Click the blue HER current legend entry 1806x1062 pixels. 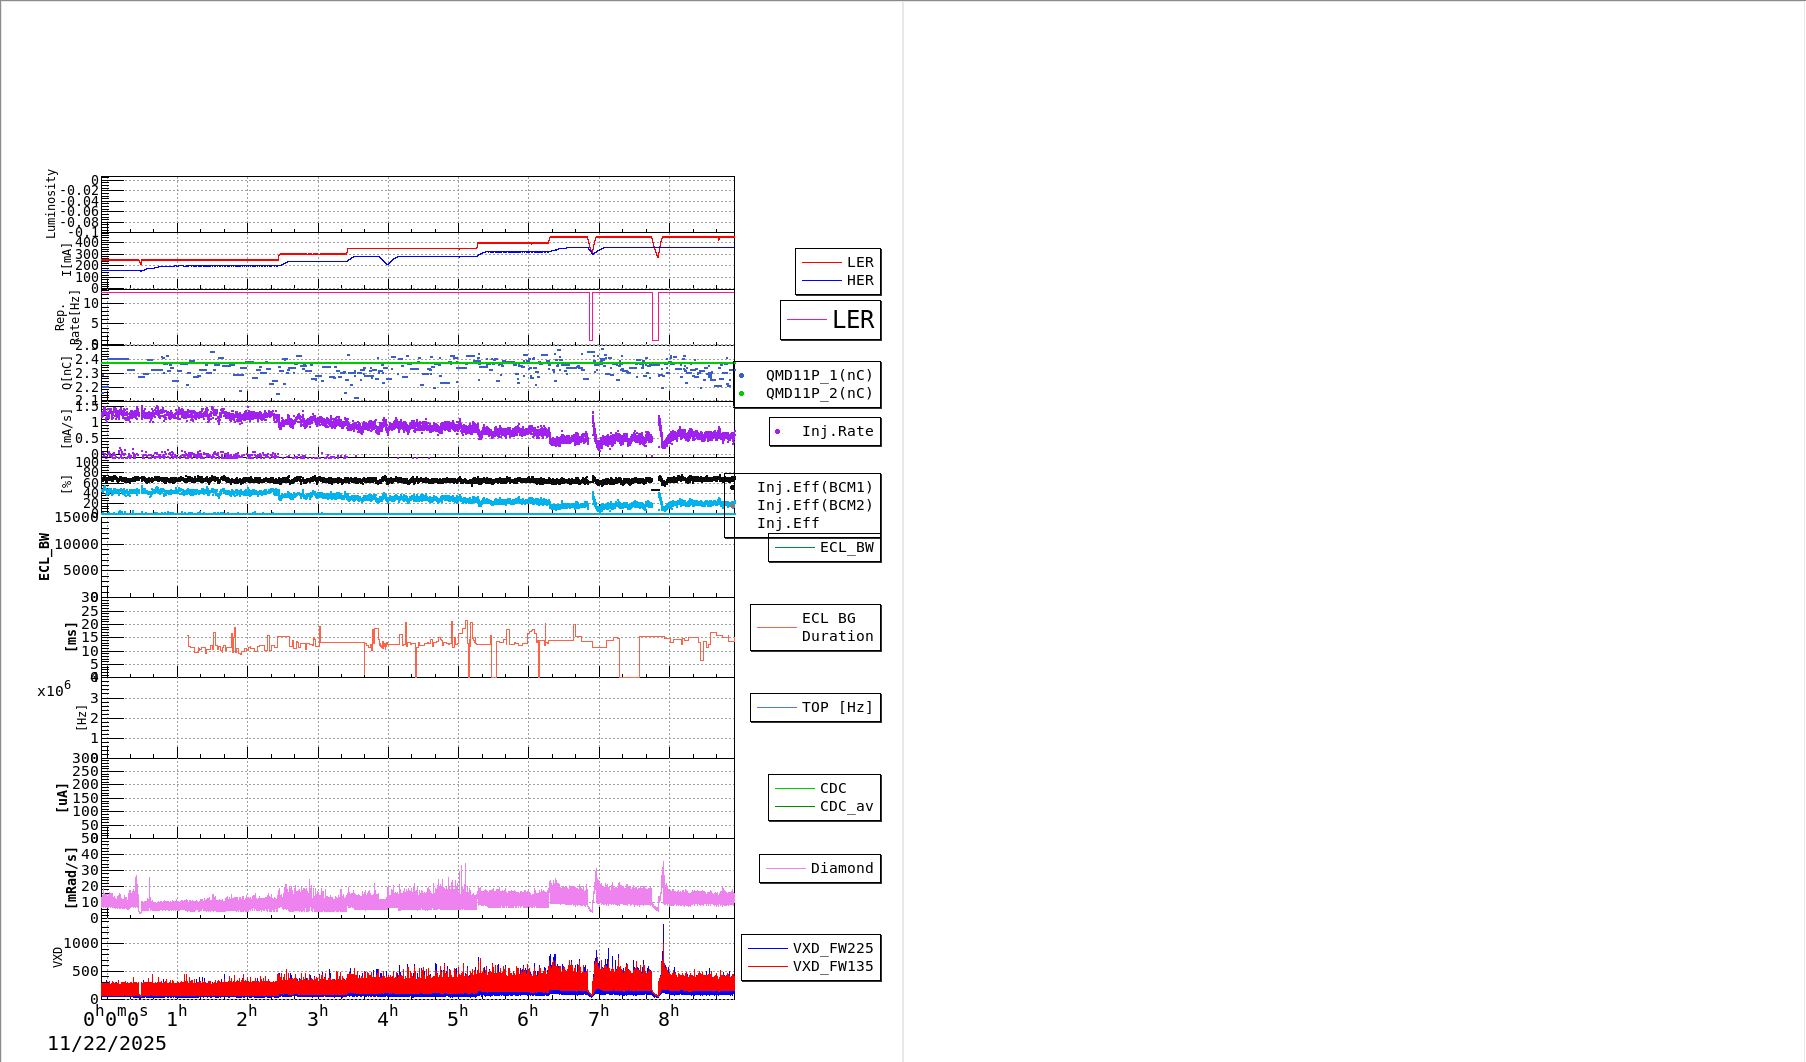click(838, 281)
